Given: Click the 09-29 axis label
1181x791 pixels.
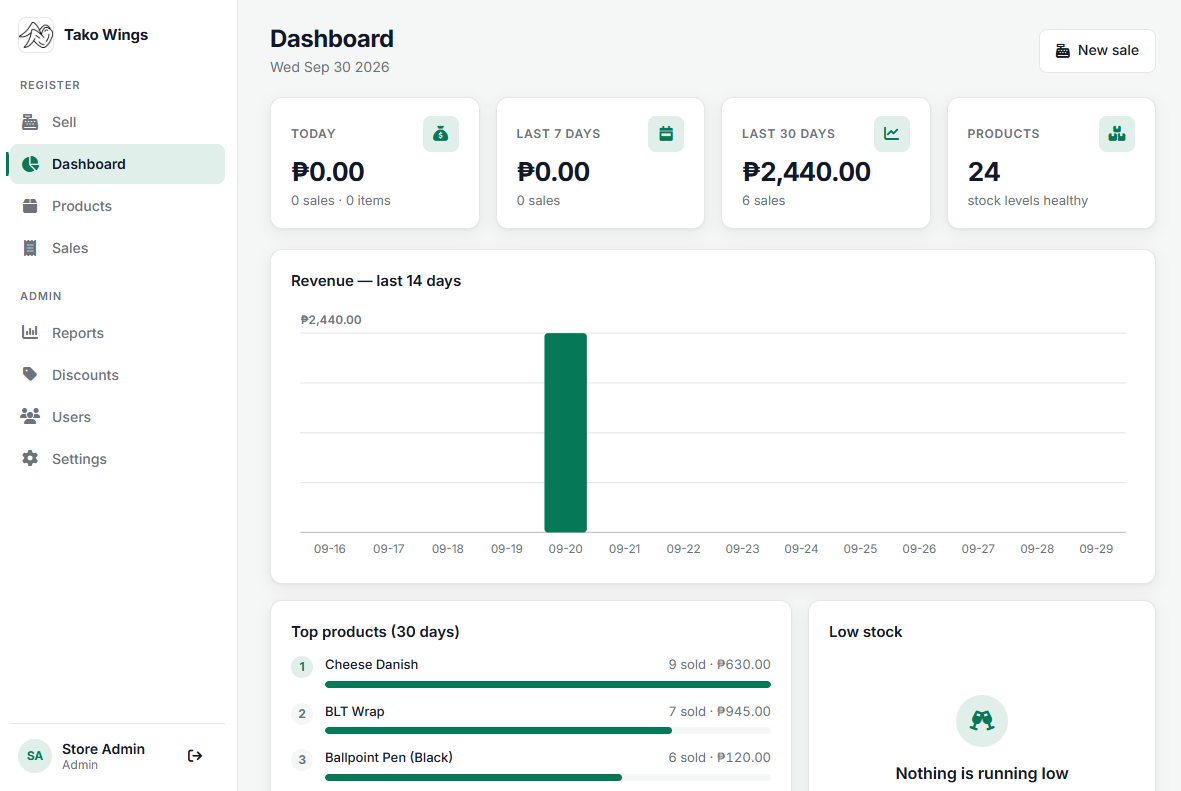Looking at the screenshot, I should (1096, 548).
